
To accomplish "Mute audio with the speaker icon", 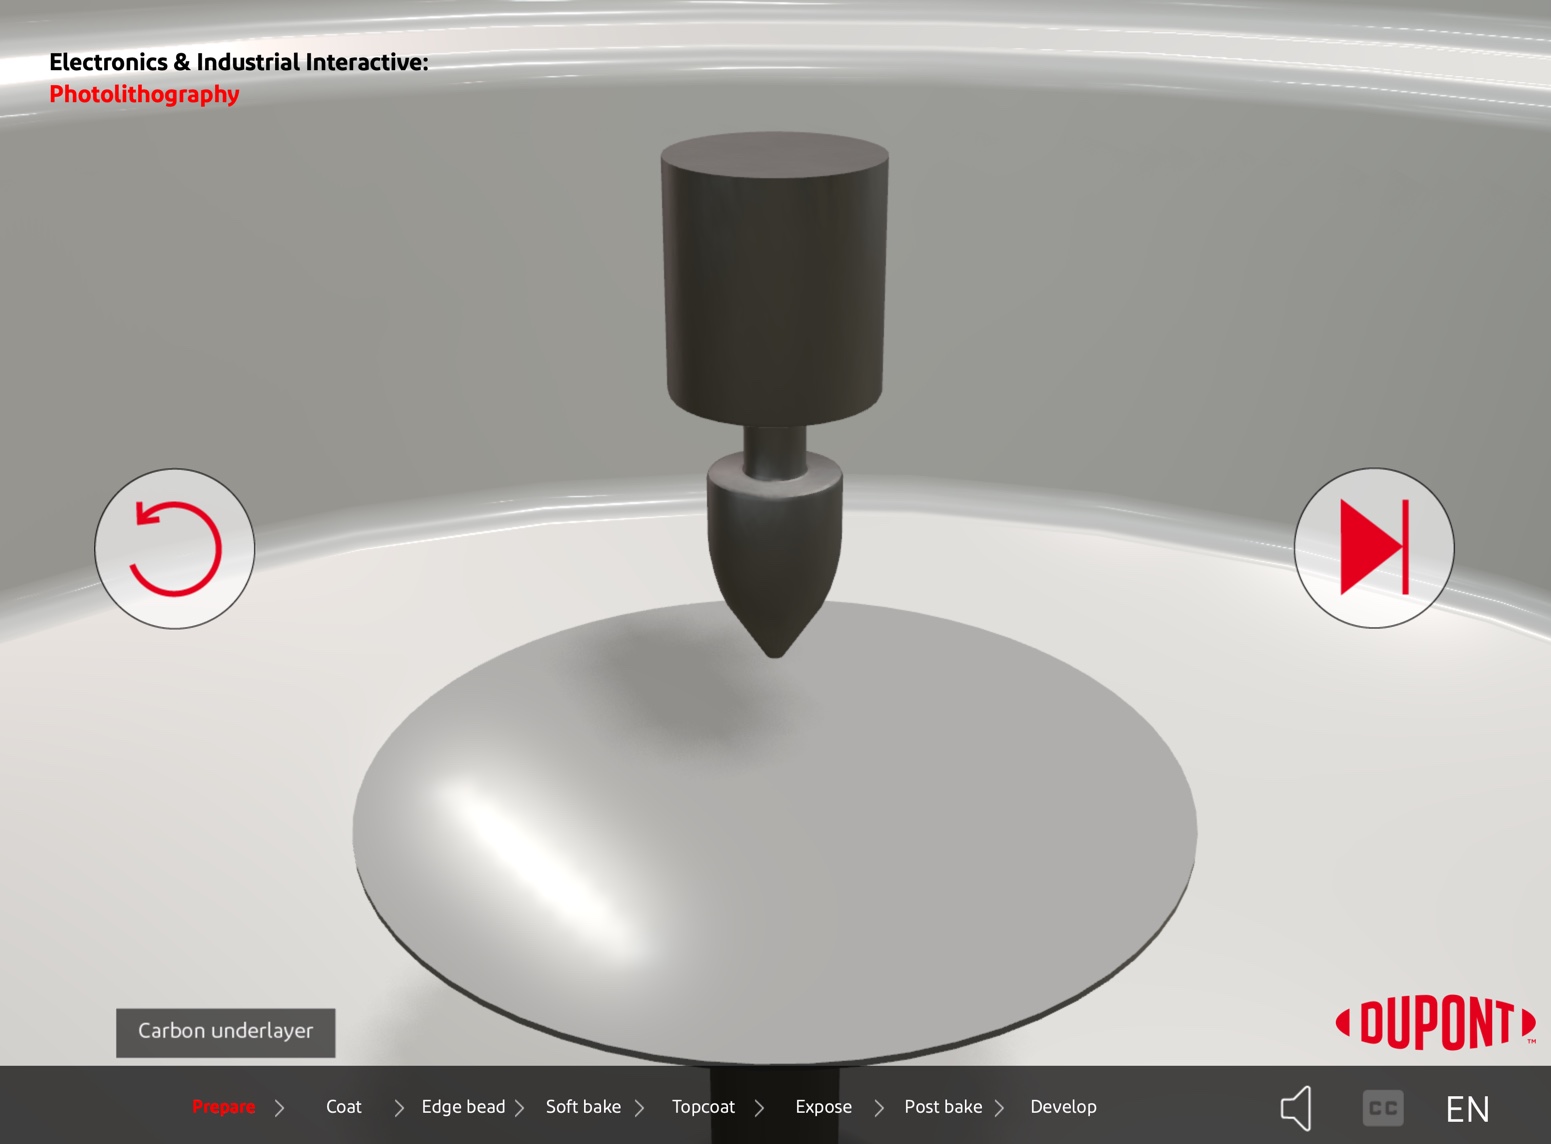I will pos(1297,1108).
